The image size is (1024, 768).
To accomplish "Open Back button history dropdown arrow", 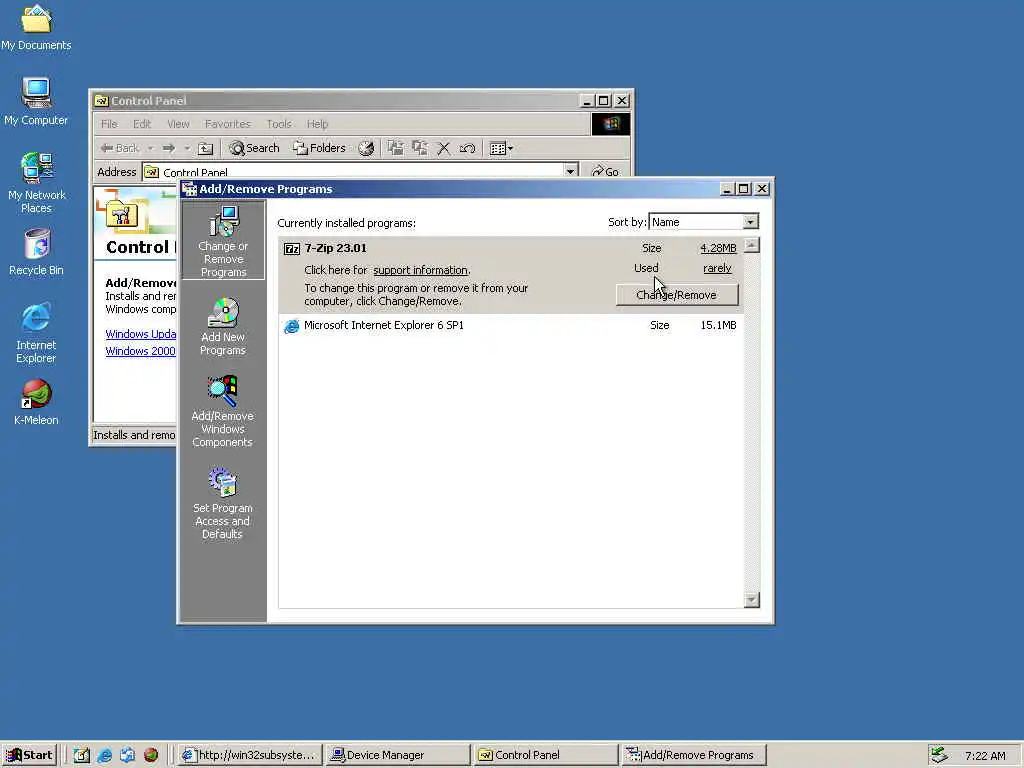I will click(150, 148).
